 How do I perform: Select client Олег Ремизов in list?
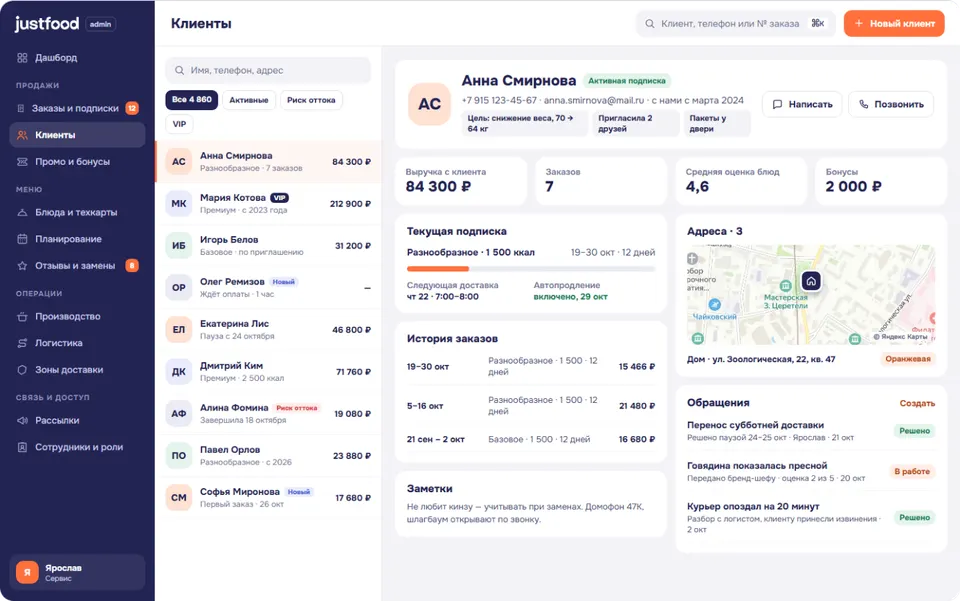coord(268,287)
